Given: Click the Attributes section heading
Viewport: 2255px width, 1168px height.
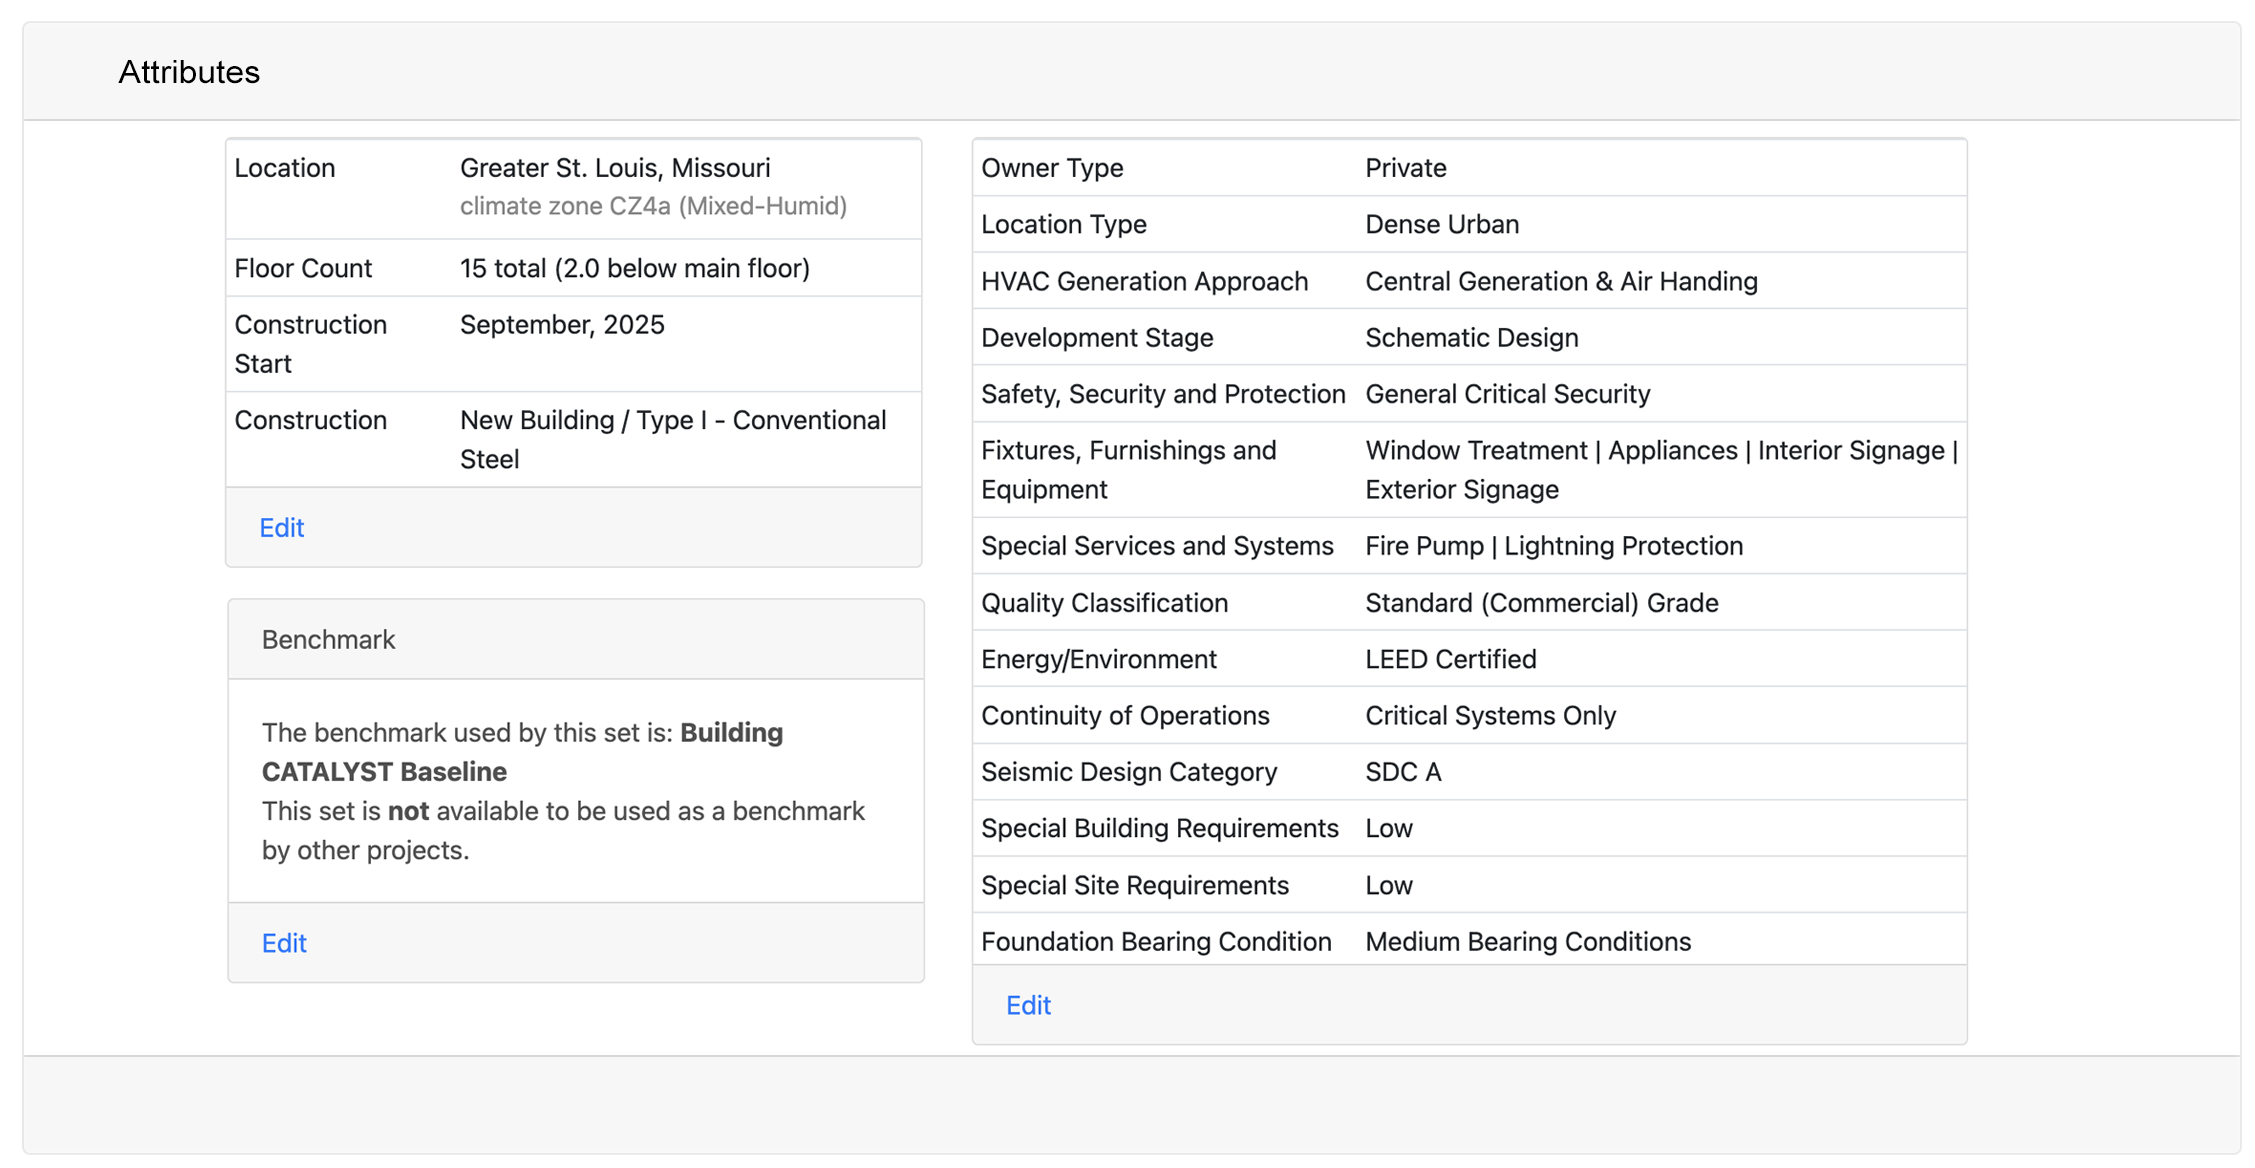Looking at the screenshot, I should (x=189, y=72).
